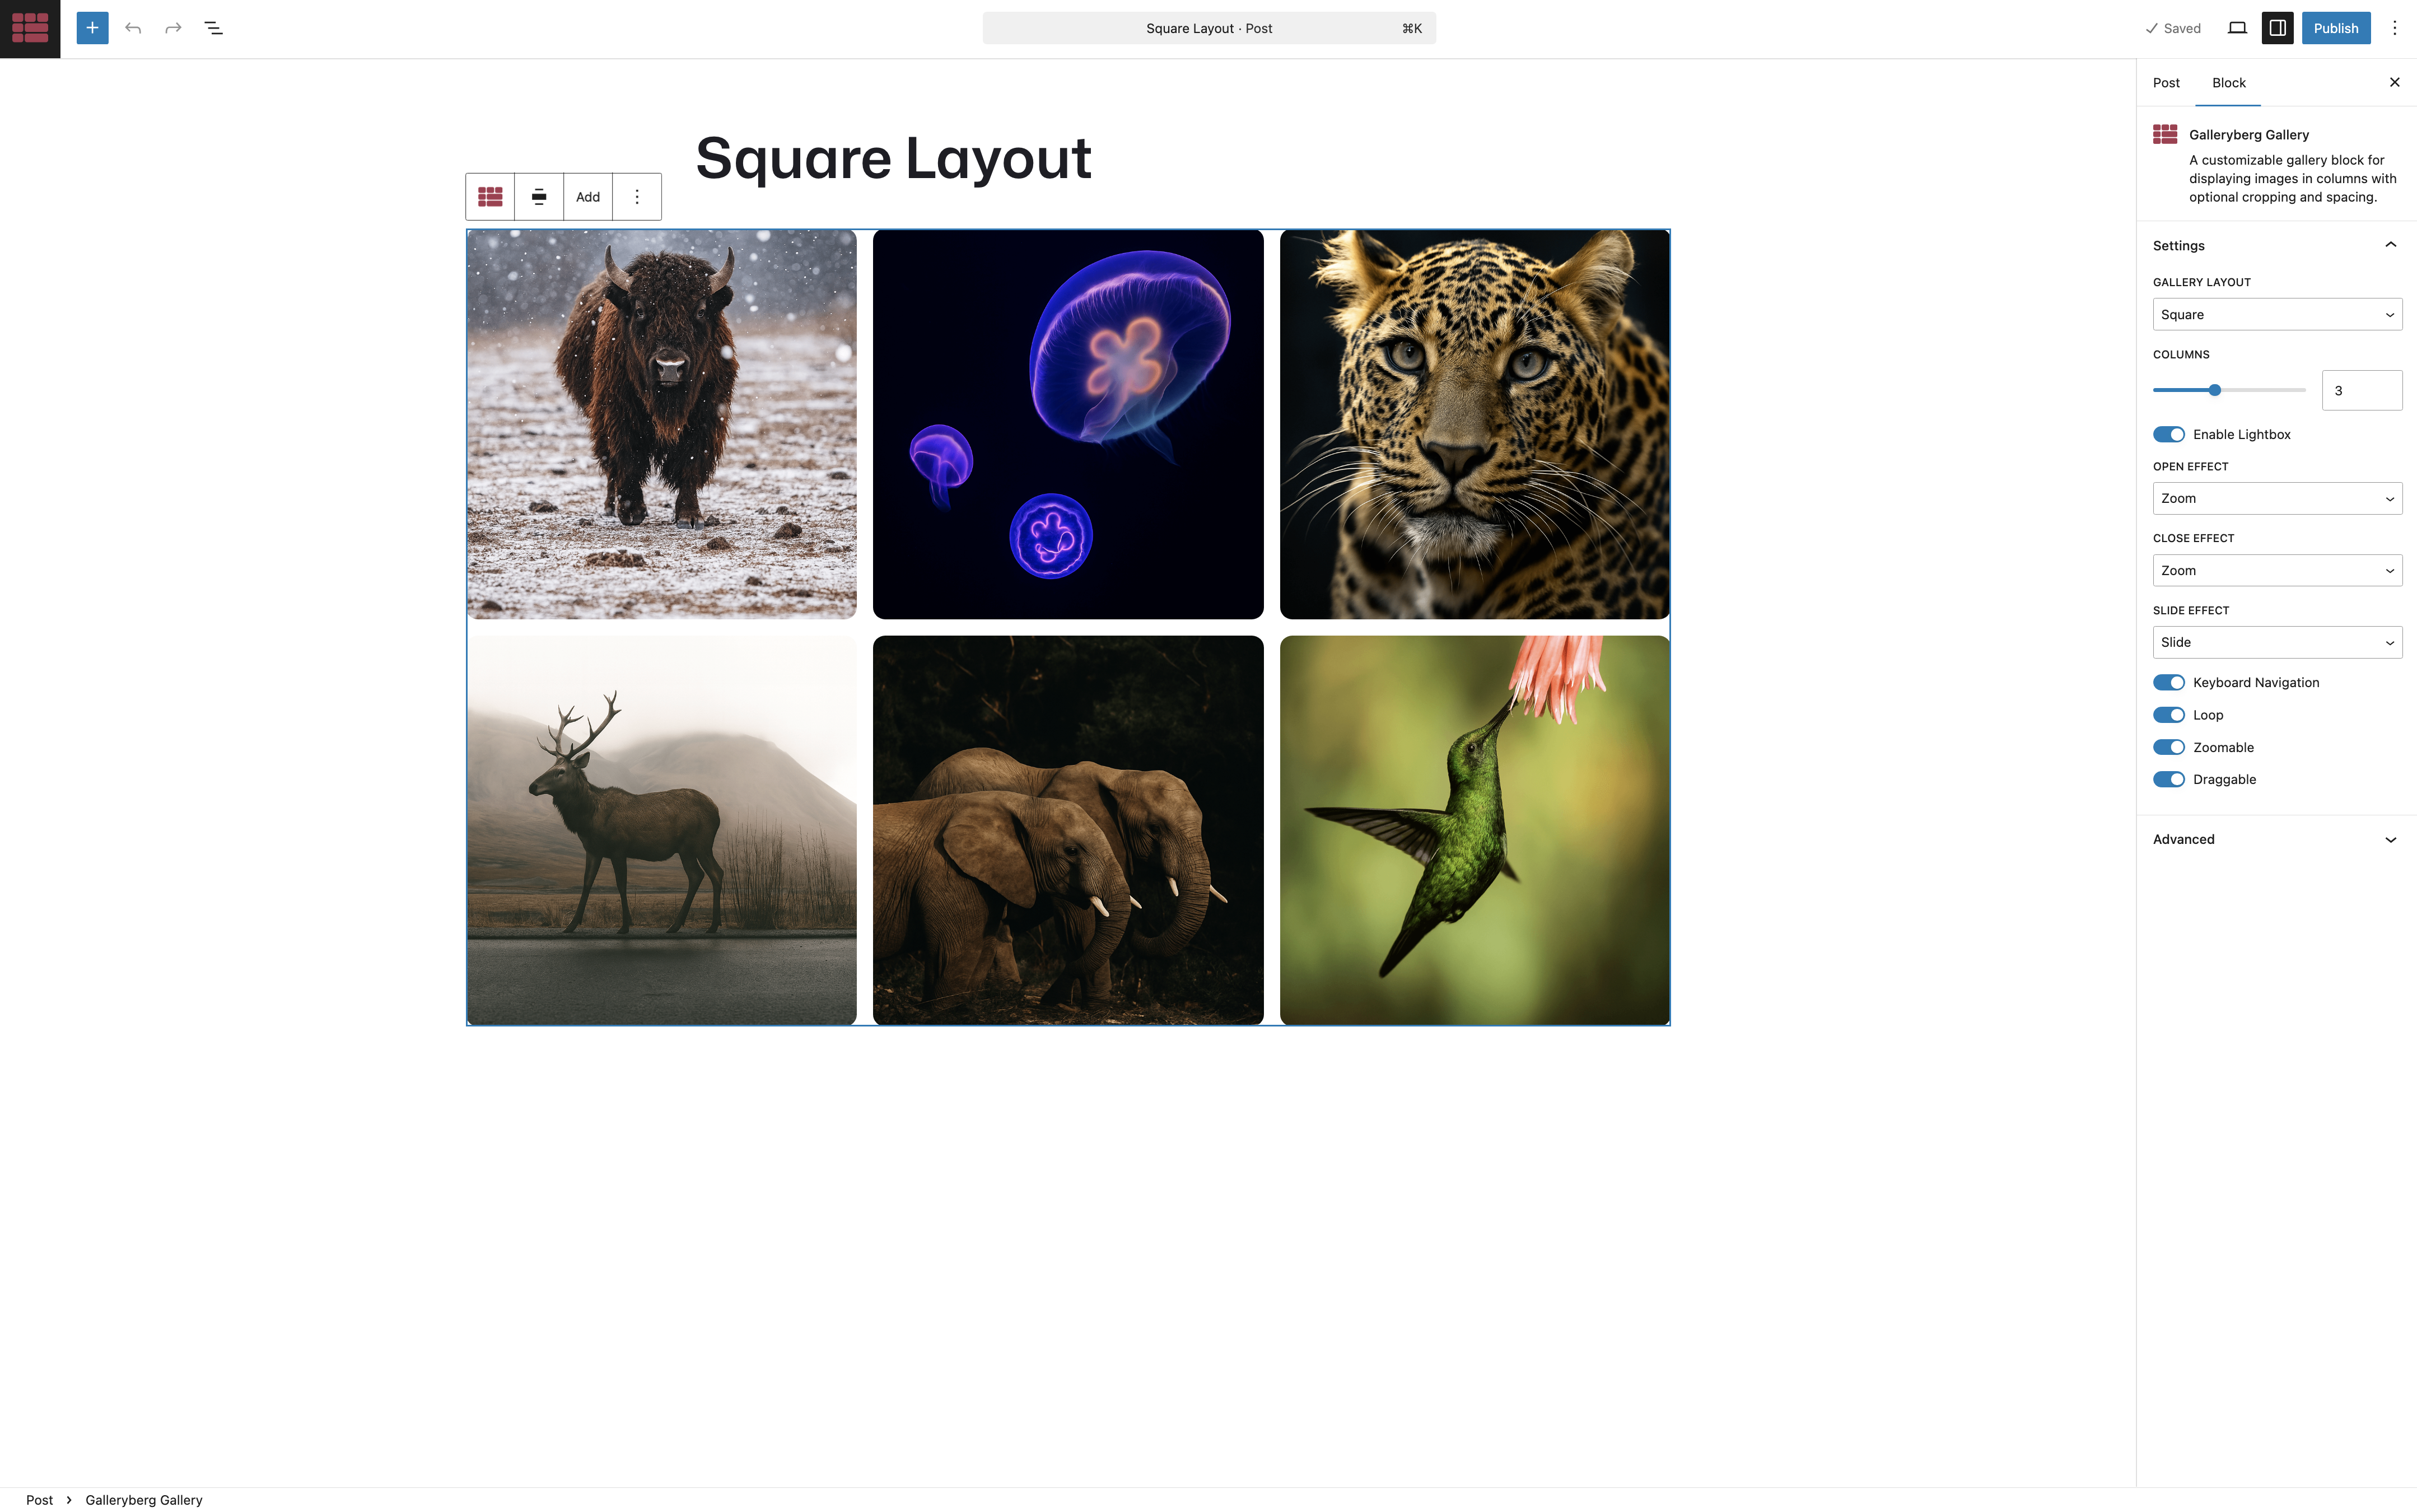Click the Redo icon
The height and width of the screenshot is (1512, 2417).
tap(173, 28)
